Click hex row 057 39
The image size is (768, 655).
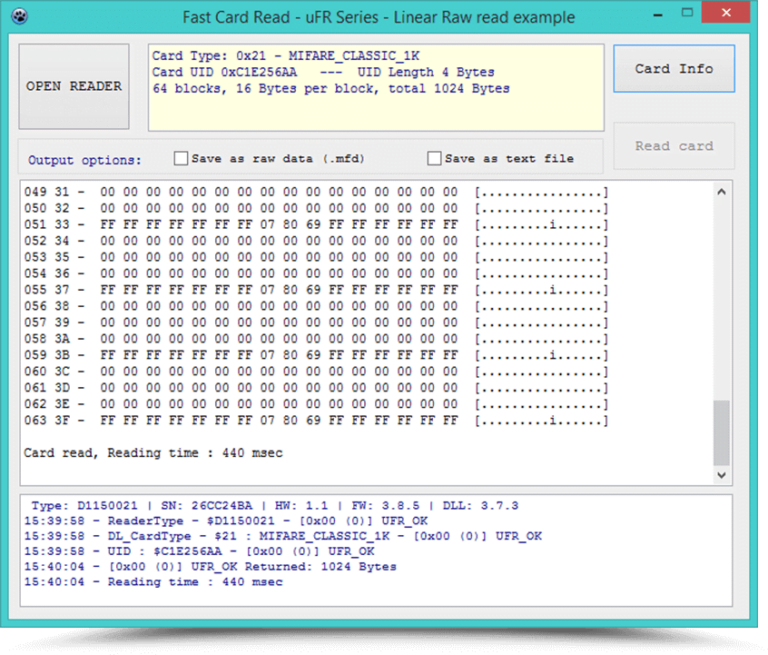click(316, 322)
